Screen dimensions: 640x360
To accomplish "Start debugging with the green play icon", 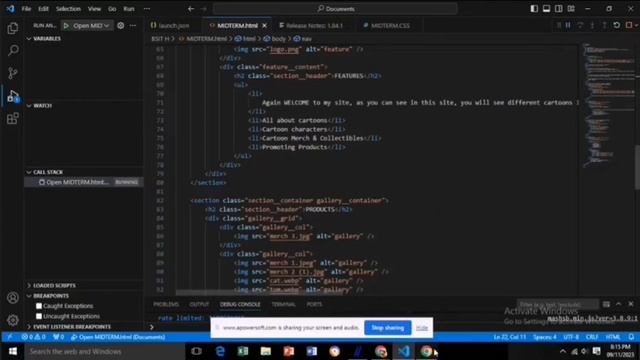I will pyautogui.click(x=66, y=25).
